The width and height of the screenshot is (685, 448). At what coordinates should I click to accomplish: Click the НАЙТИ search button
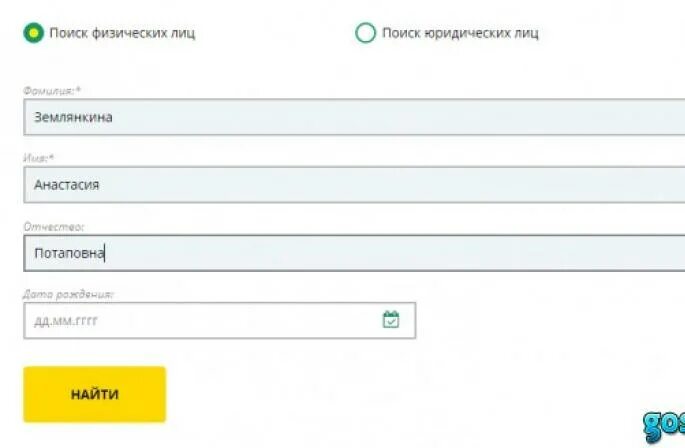click(95, 394)
